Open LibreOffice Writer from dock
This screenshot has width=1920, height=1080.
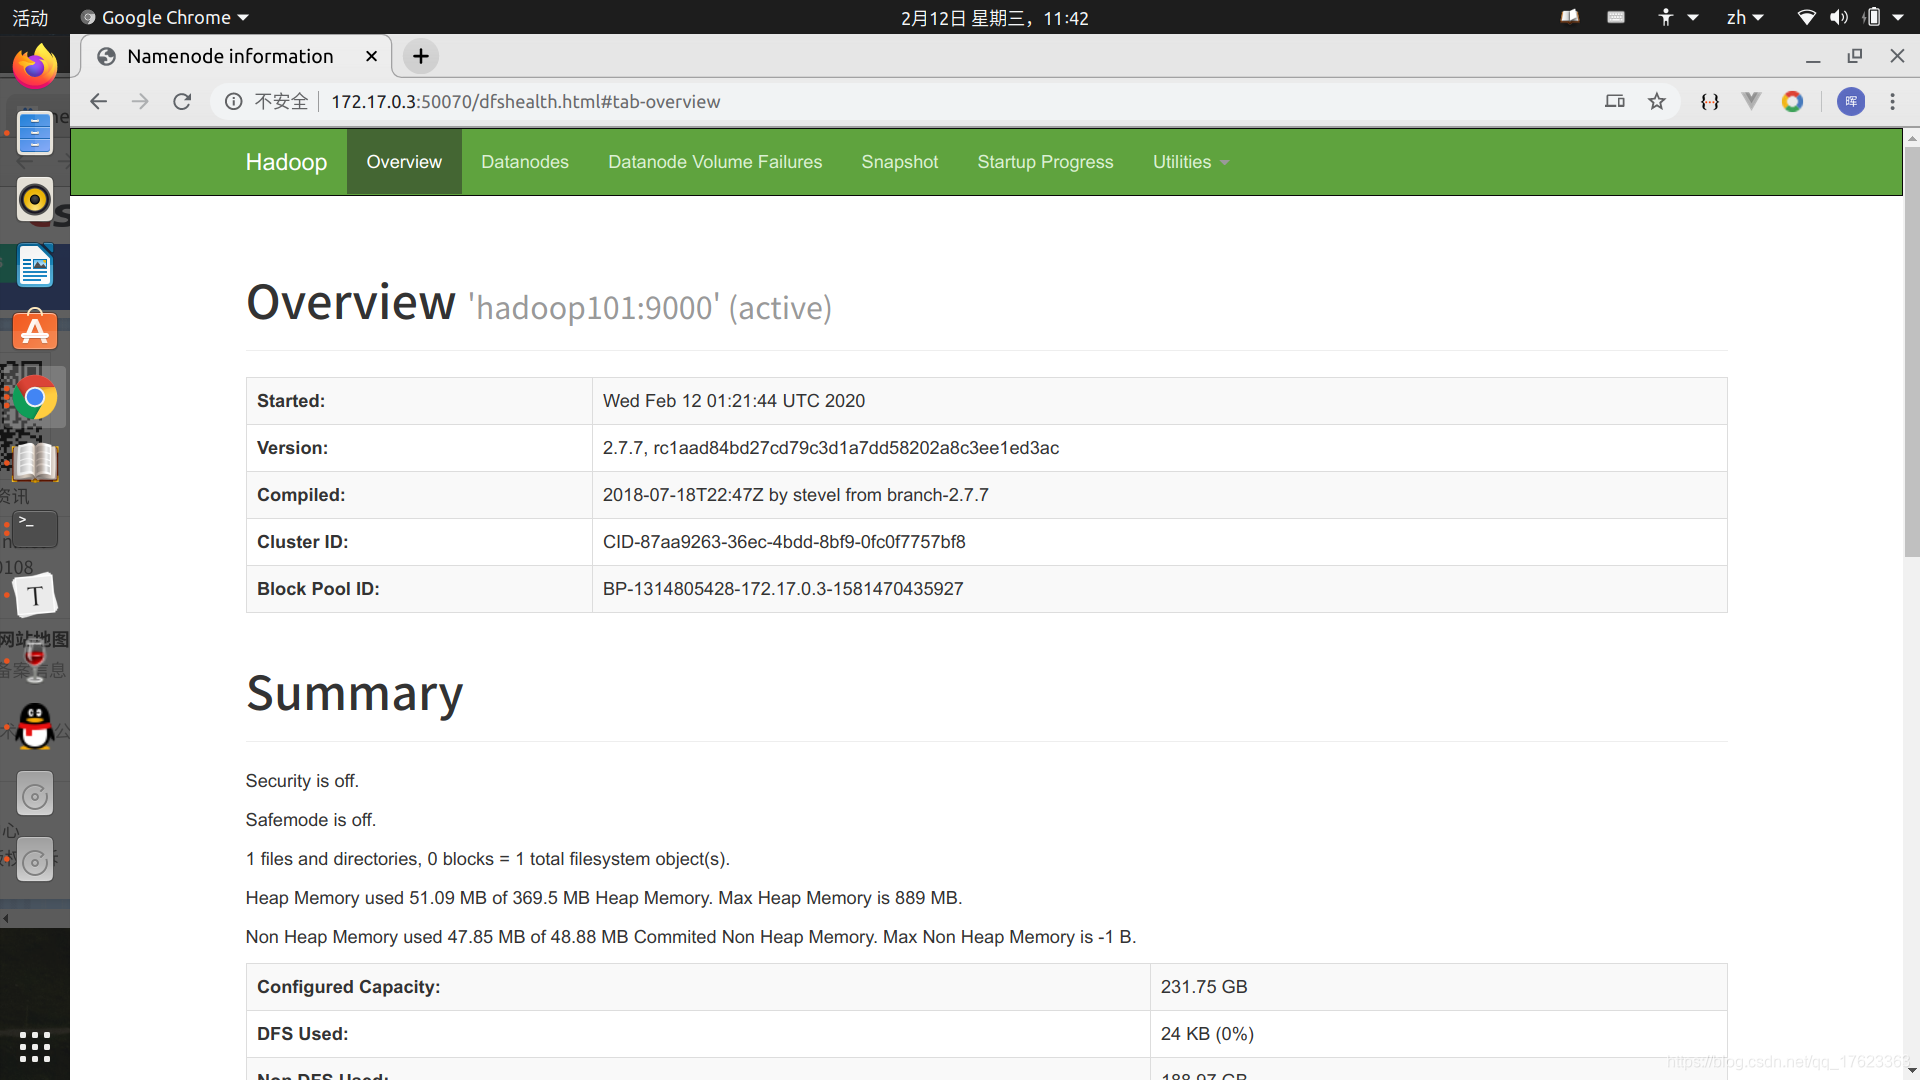point(35,267)
